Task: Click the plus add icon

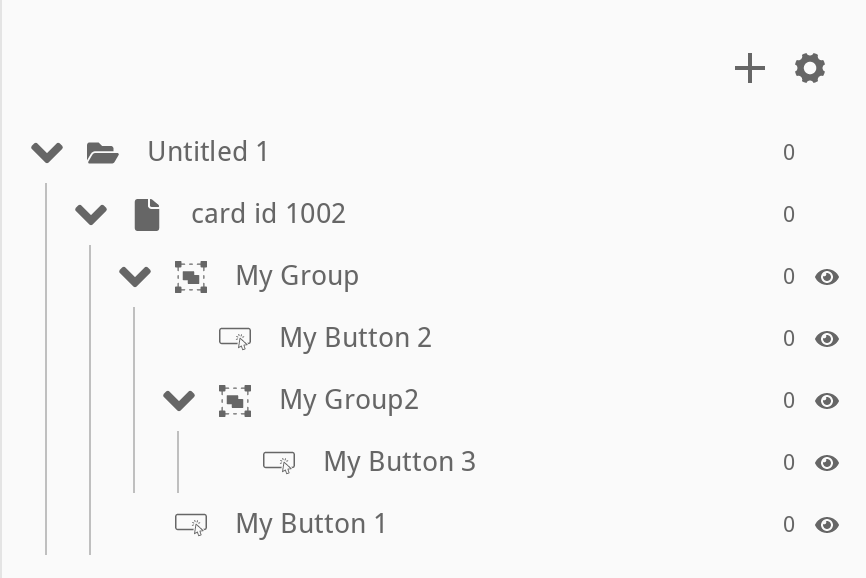Action: pyautogui.click(x=749, y=69)
